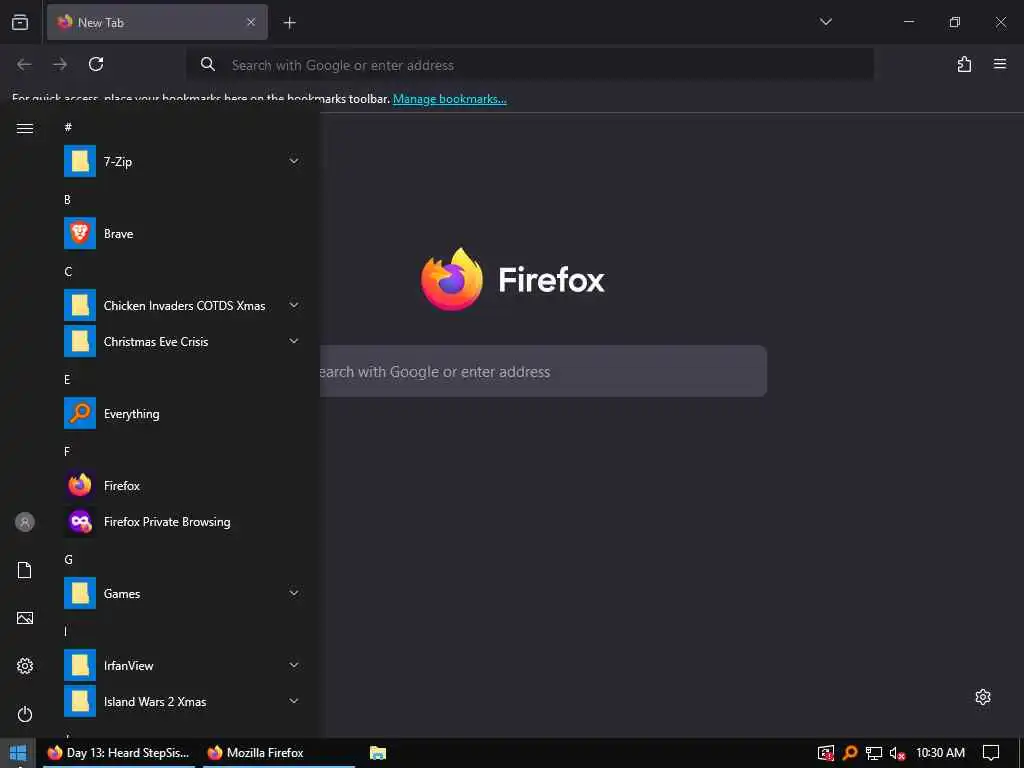The image size is (1024, 768).
Task: Open the Firefox View tab list icon
Action: 20,22
